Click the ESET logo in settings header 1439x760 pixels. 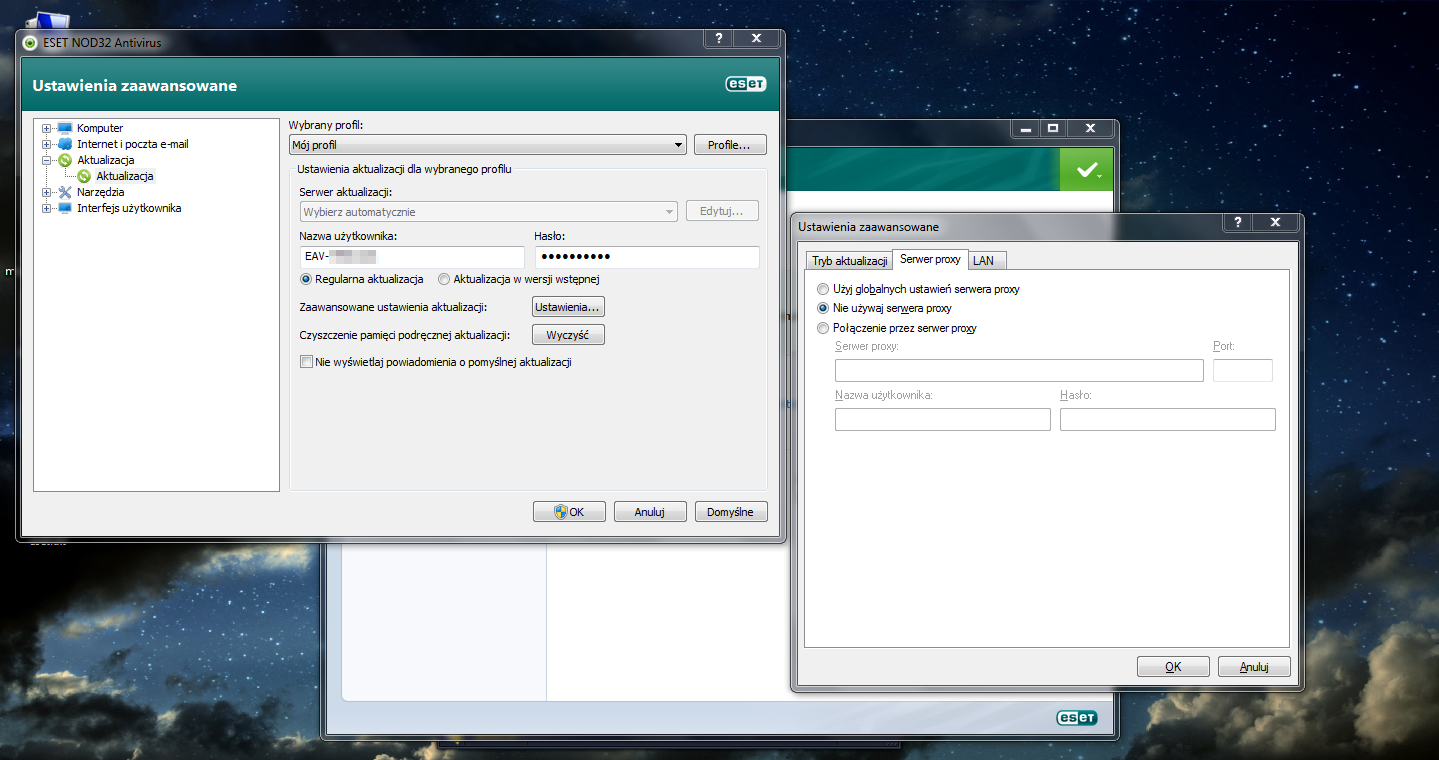[745, 85]
